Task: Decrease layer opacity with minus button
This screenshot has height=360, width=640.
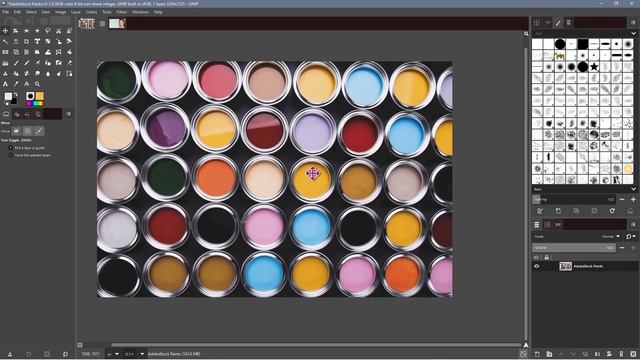Action: click(x=622, y=248)
